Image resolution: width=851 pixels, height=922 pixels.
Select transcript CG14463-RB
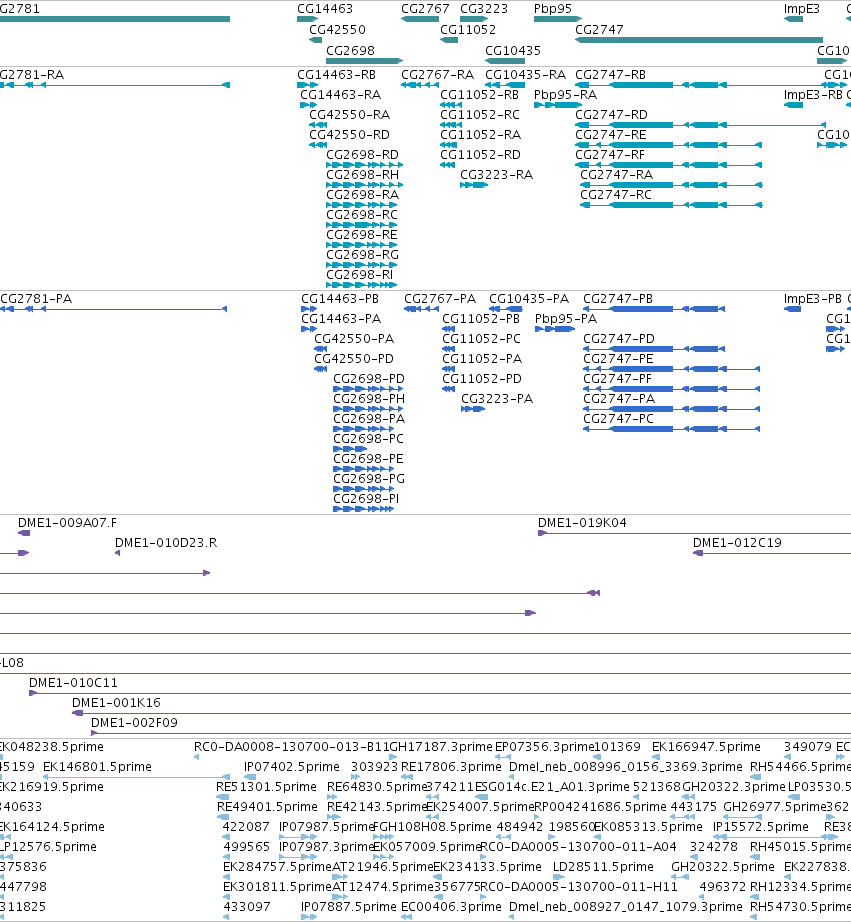[x=336, y=75]
